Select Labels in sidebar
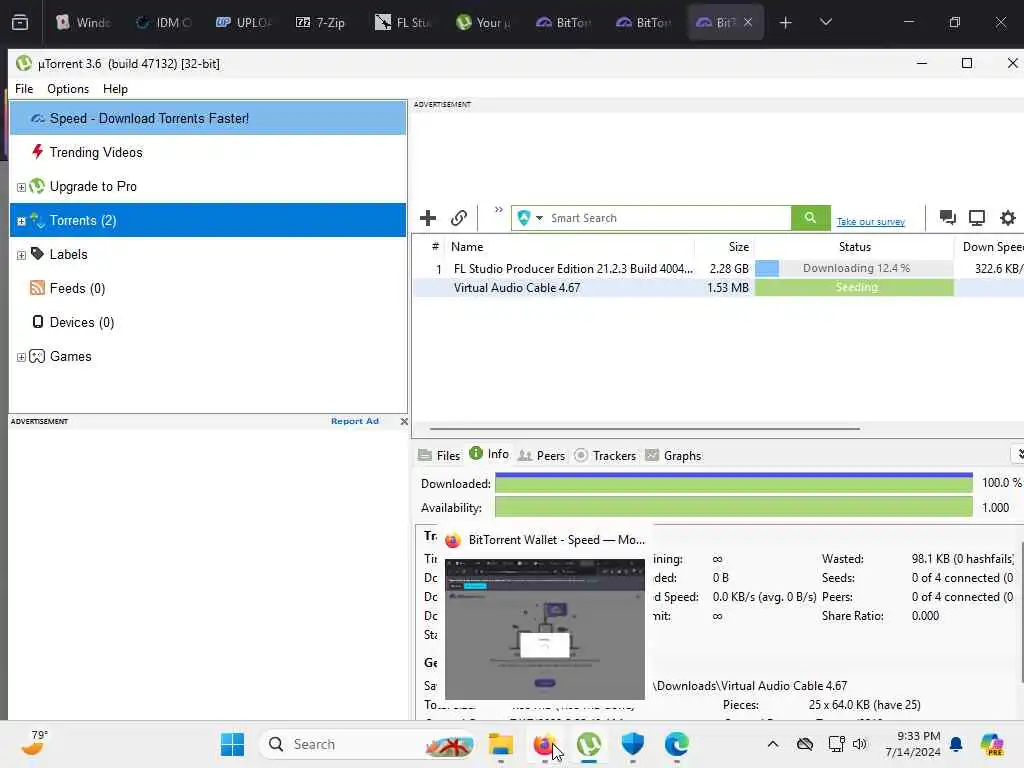 pyautogui.click(x=208, y=254)
